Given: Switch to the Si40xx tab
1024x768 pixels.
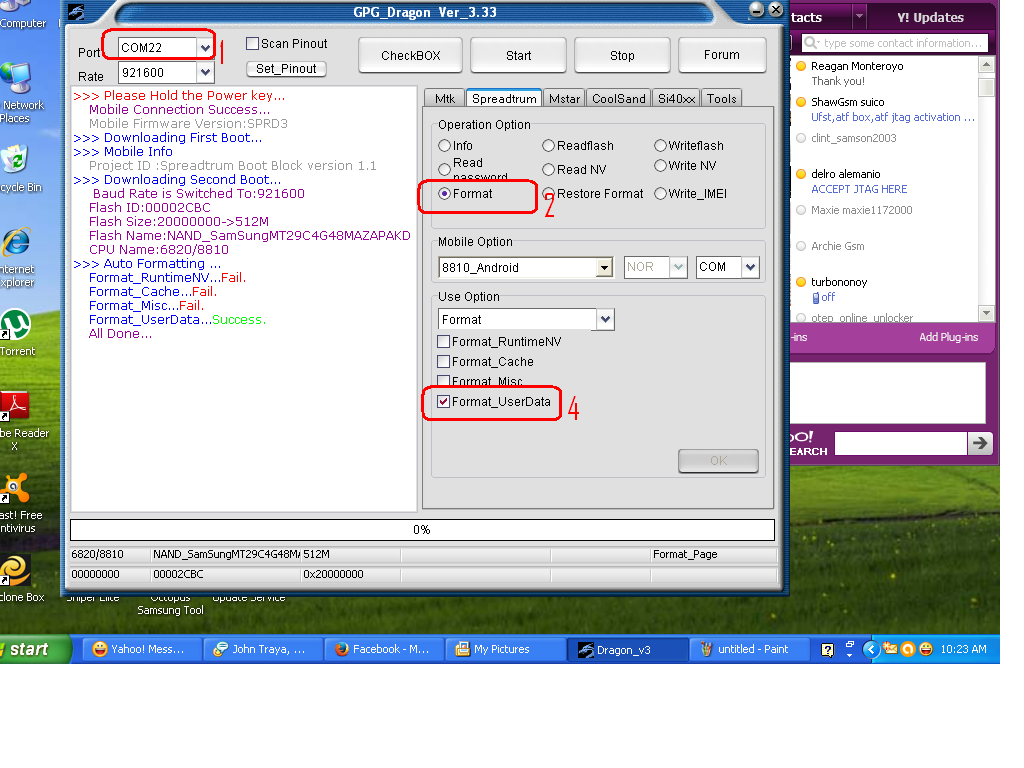Looking at the screenshot, I should tap(676, 99).
